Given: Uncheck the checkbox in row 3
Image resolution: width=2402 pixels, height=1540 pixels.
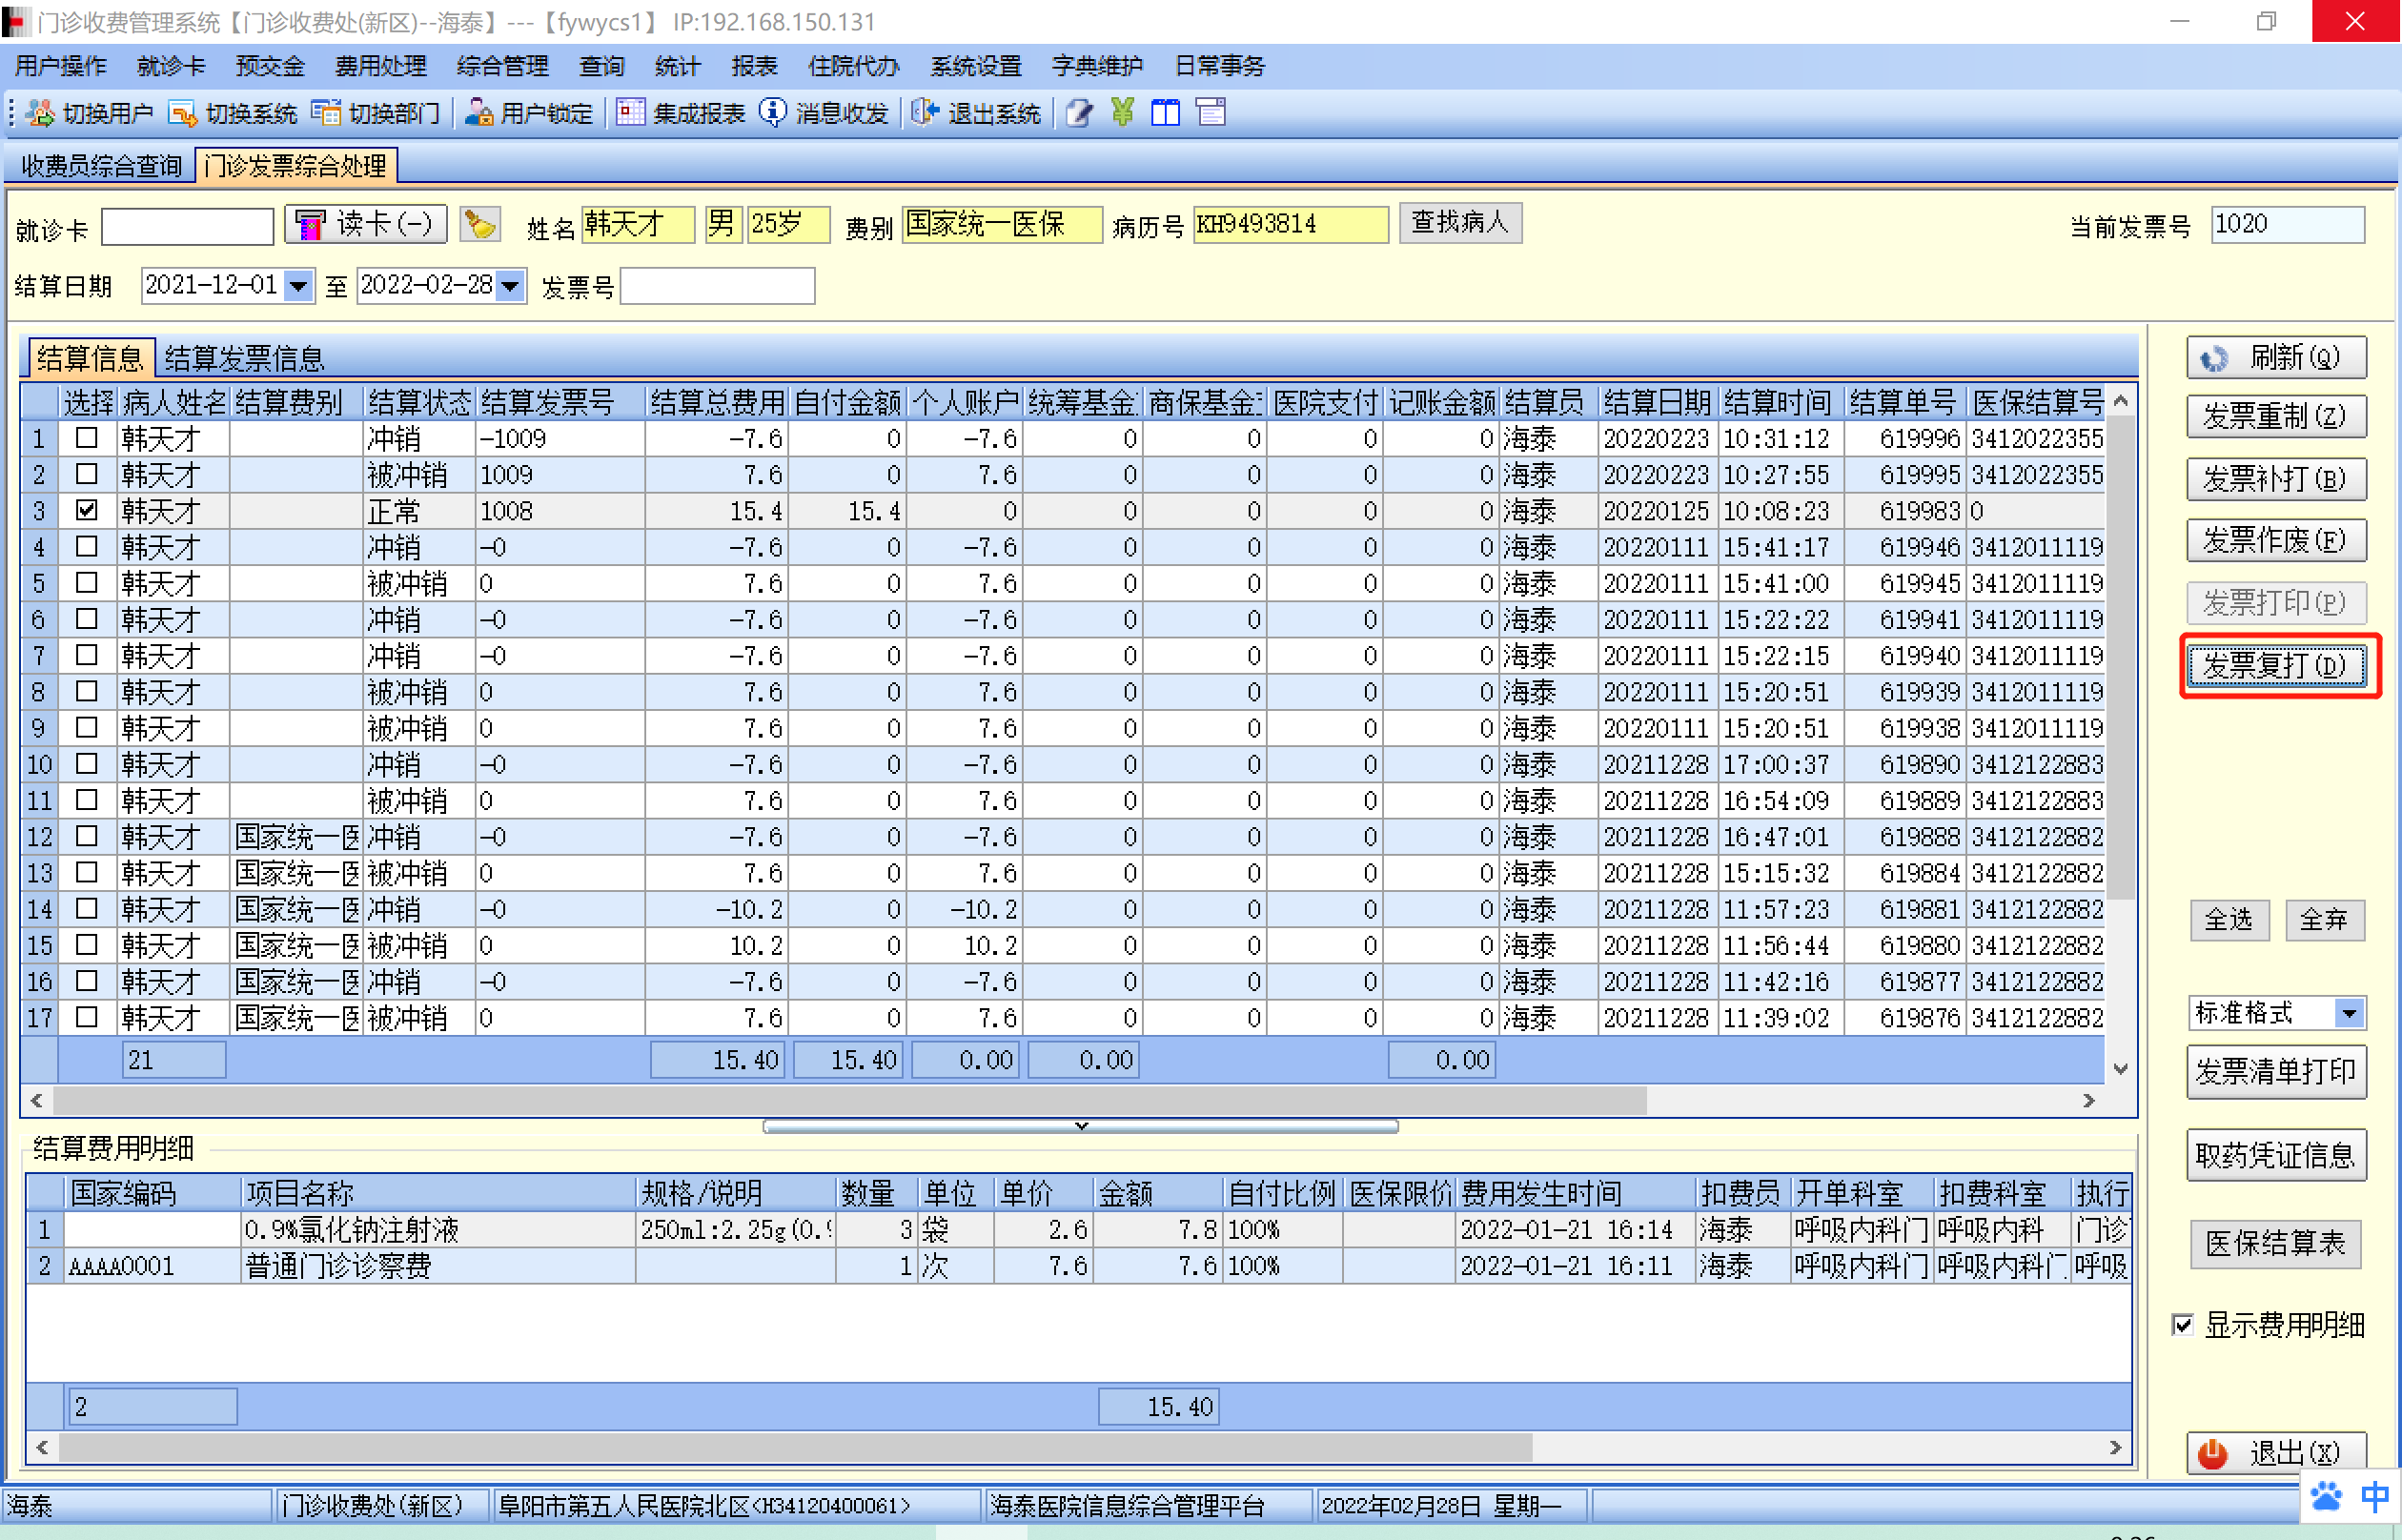Looking at the screenshot, I should (87, 510).
